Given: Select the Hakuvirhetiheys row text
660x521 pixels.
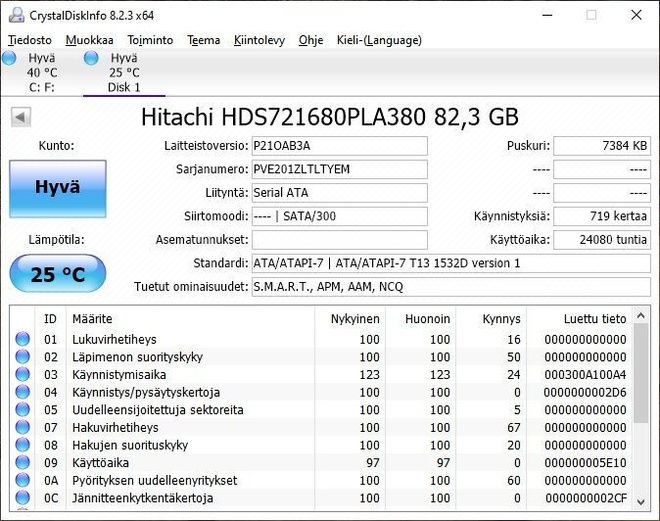Looking at the screenshot, I should pos(115,427).
